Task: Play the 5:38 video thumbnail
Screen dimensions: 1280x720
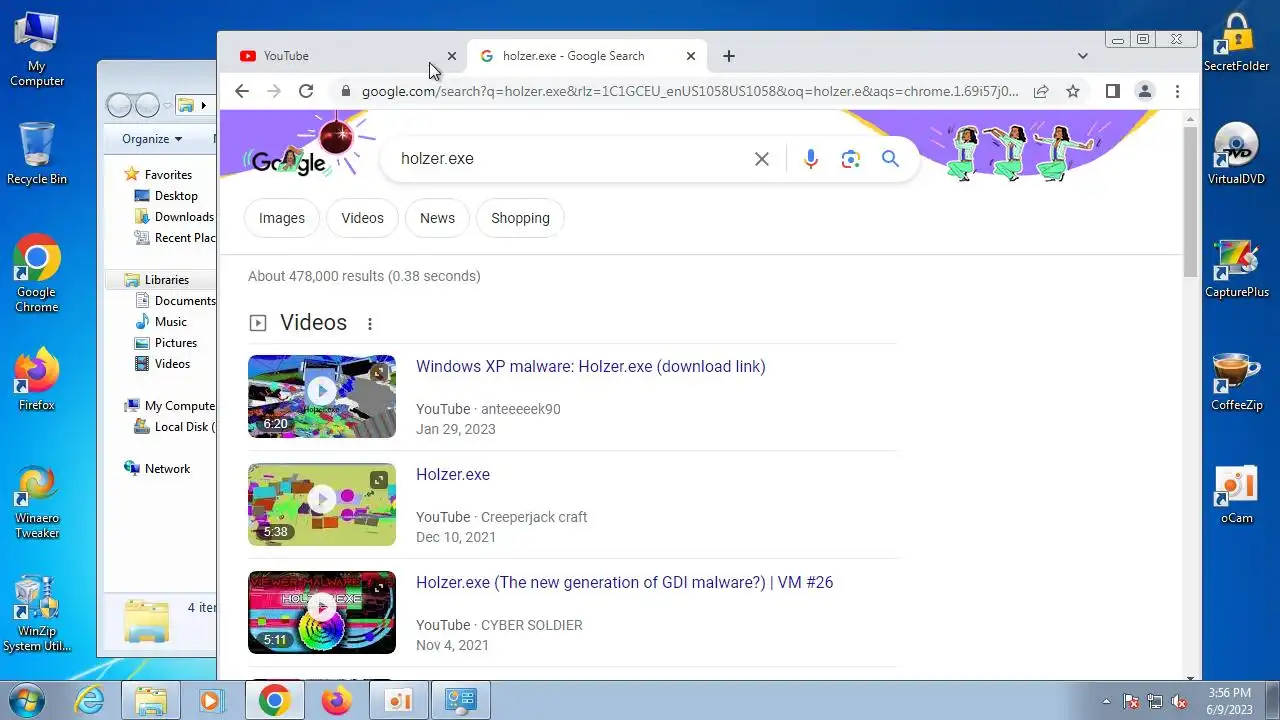Action: tap(322, 504)
